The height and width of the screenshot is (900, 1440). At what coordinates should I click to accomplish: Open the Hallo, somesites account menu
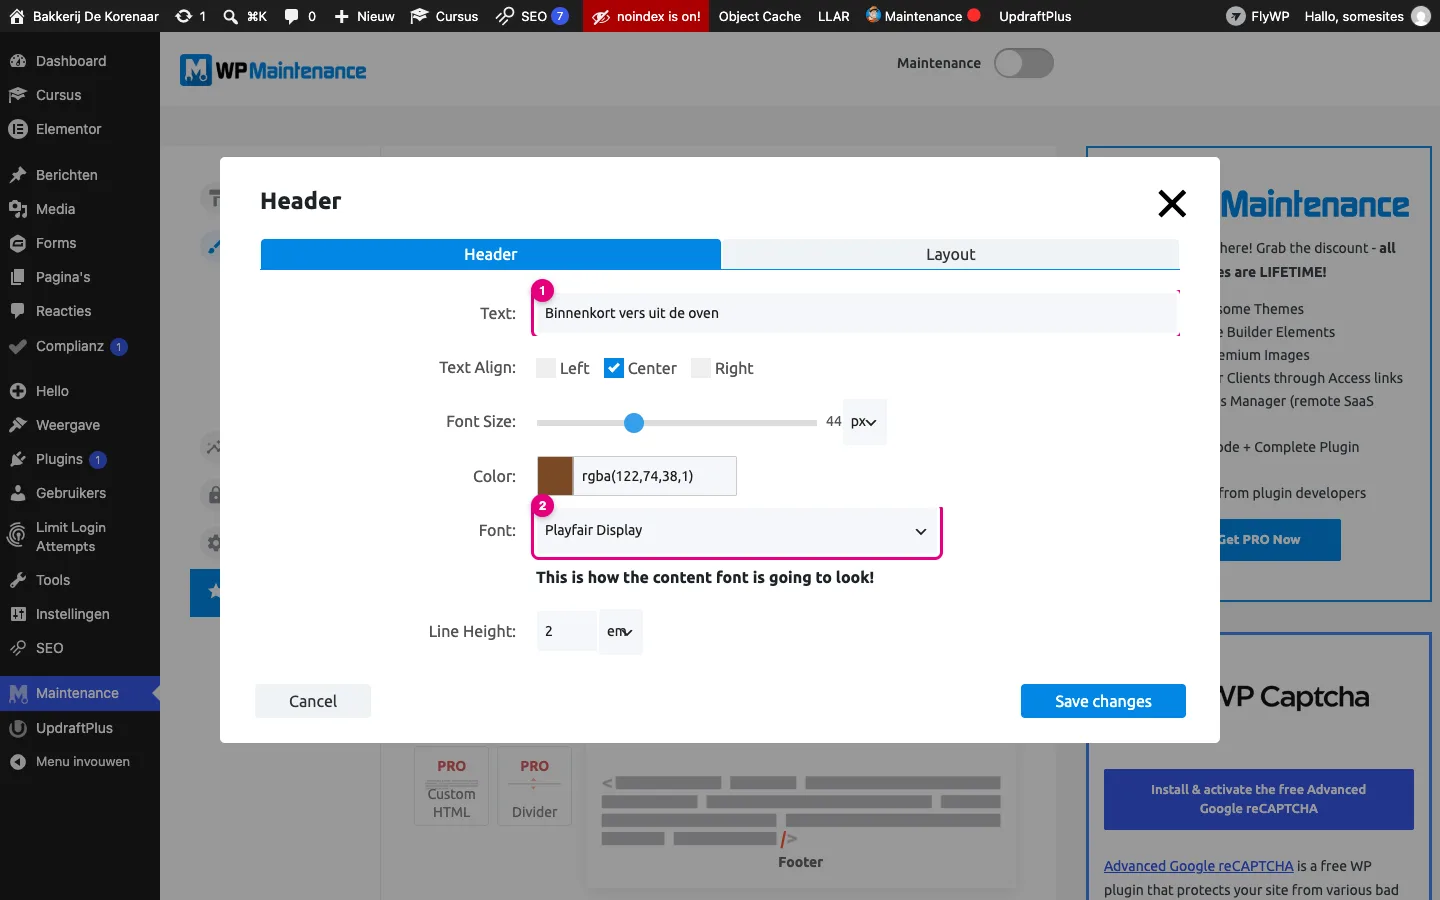point(1367,16)
